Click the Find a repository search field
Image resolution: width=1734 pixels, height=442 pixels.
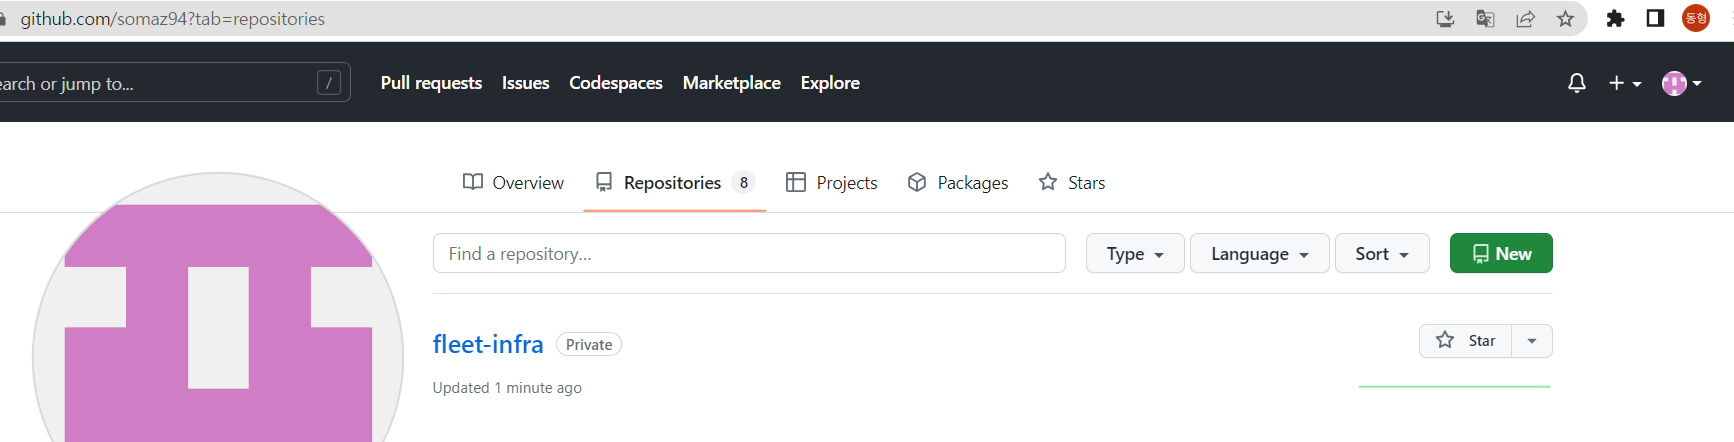[749, 253]
